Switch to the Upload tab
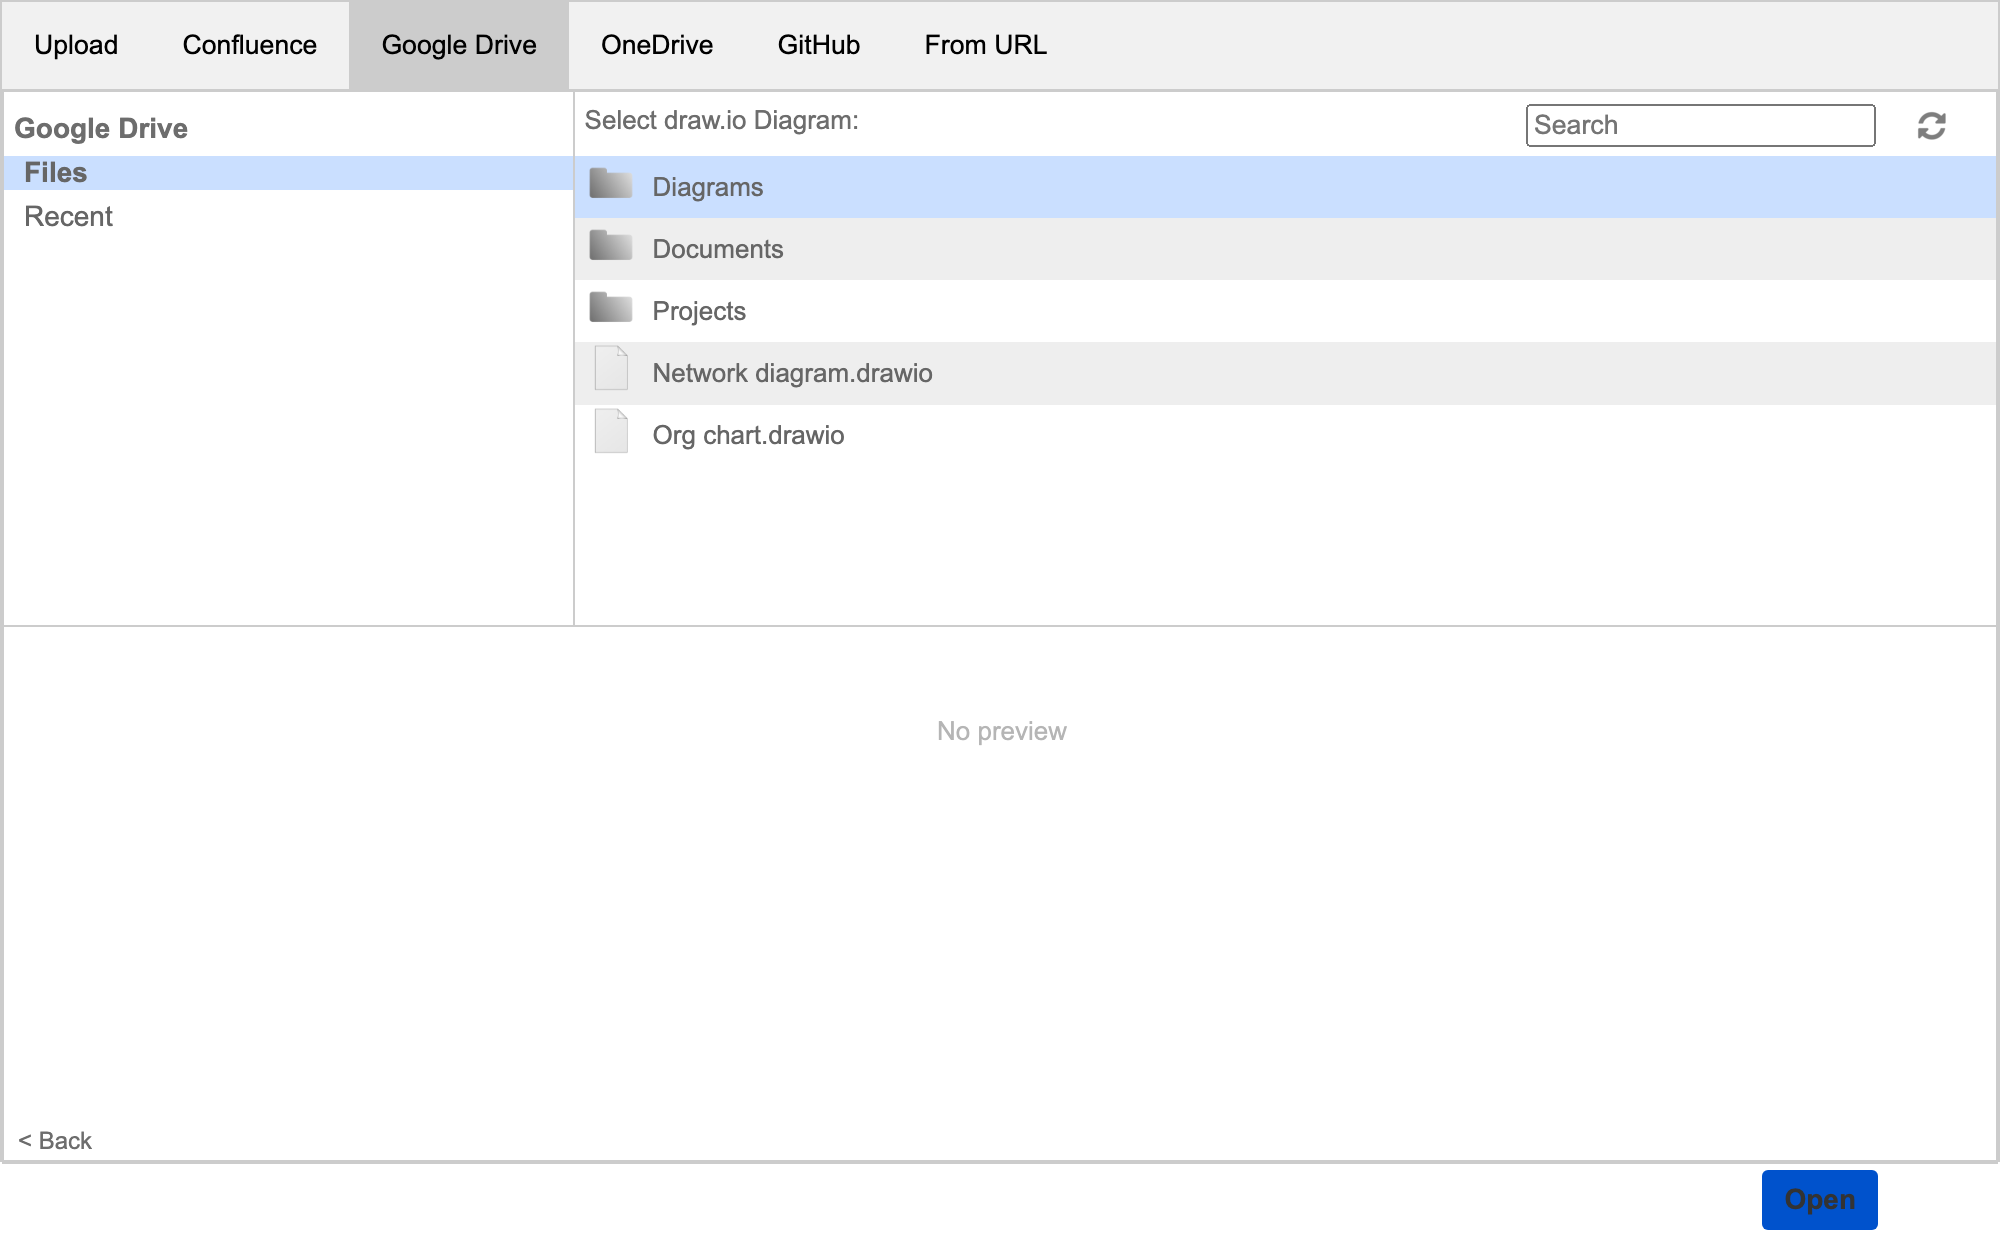 point(76,45)
